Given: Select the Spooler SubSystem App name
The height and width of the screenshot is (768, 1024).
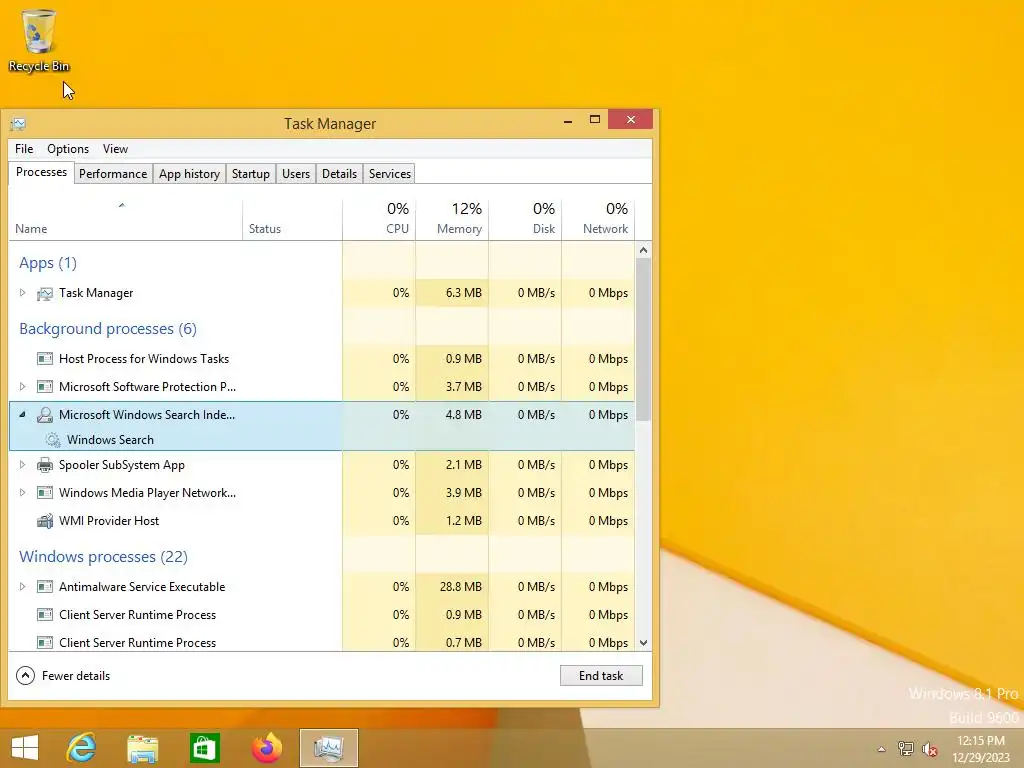Looking at the screenshot, I should [x=121, y=465].
